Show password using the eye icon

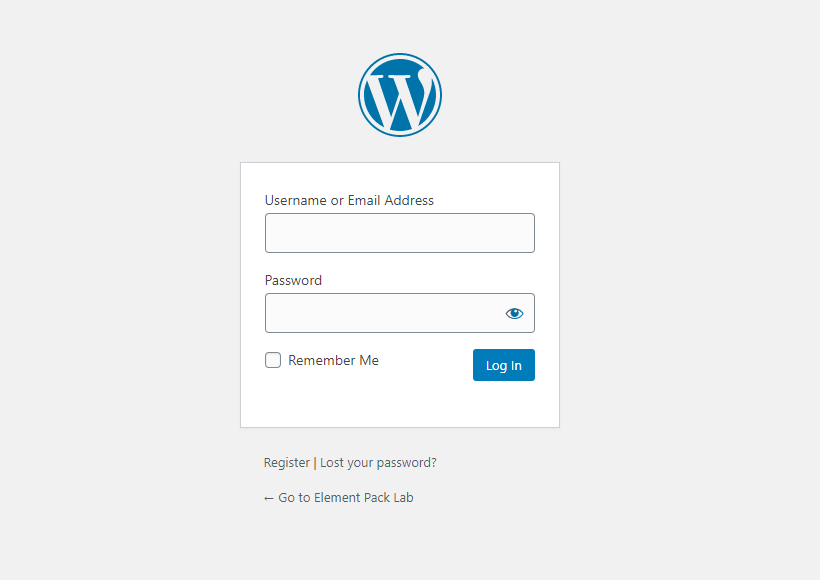pos(514,313)
